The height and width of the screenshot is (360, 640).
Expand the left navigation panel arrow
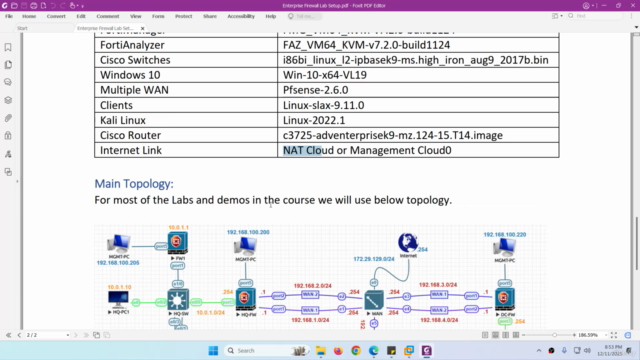pyautogui.click(x=17, y=181)
